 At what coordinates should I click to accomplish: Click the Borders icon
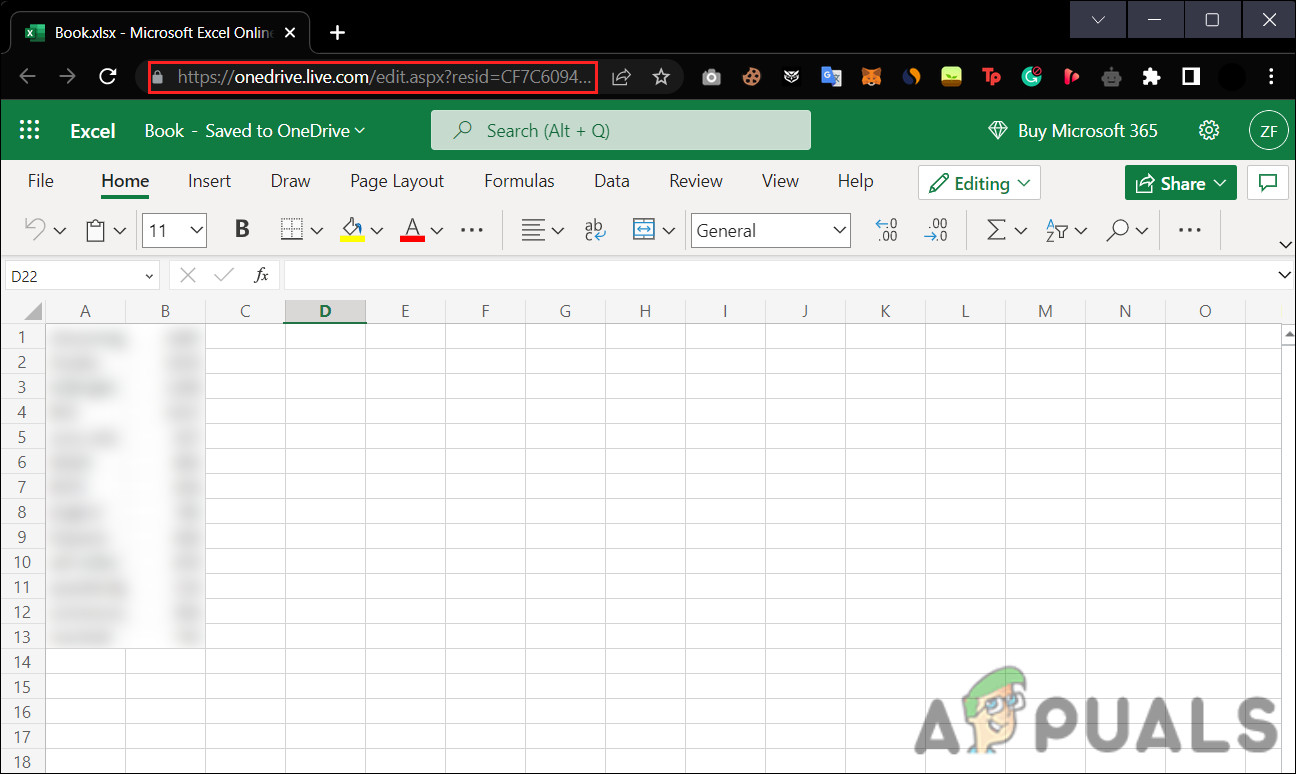pos(291,229)
